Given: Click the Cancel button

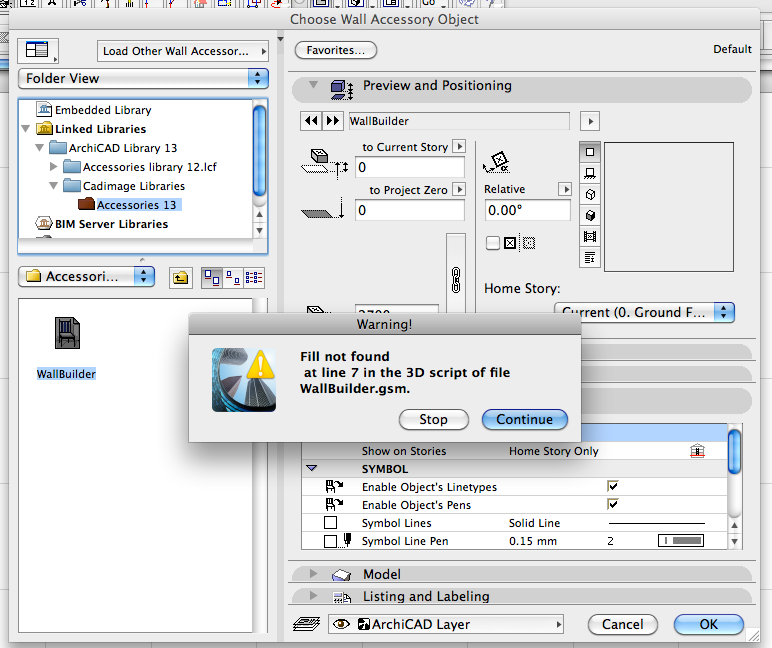Looking at the screenshot, I should (x=622, y=624).
